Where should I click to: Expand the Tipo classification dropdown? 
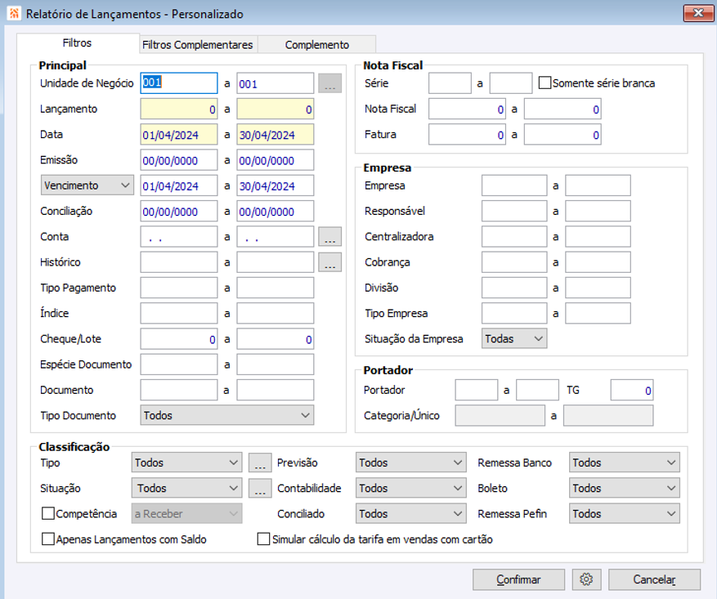click(x=187, y=463)
